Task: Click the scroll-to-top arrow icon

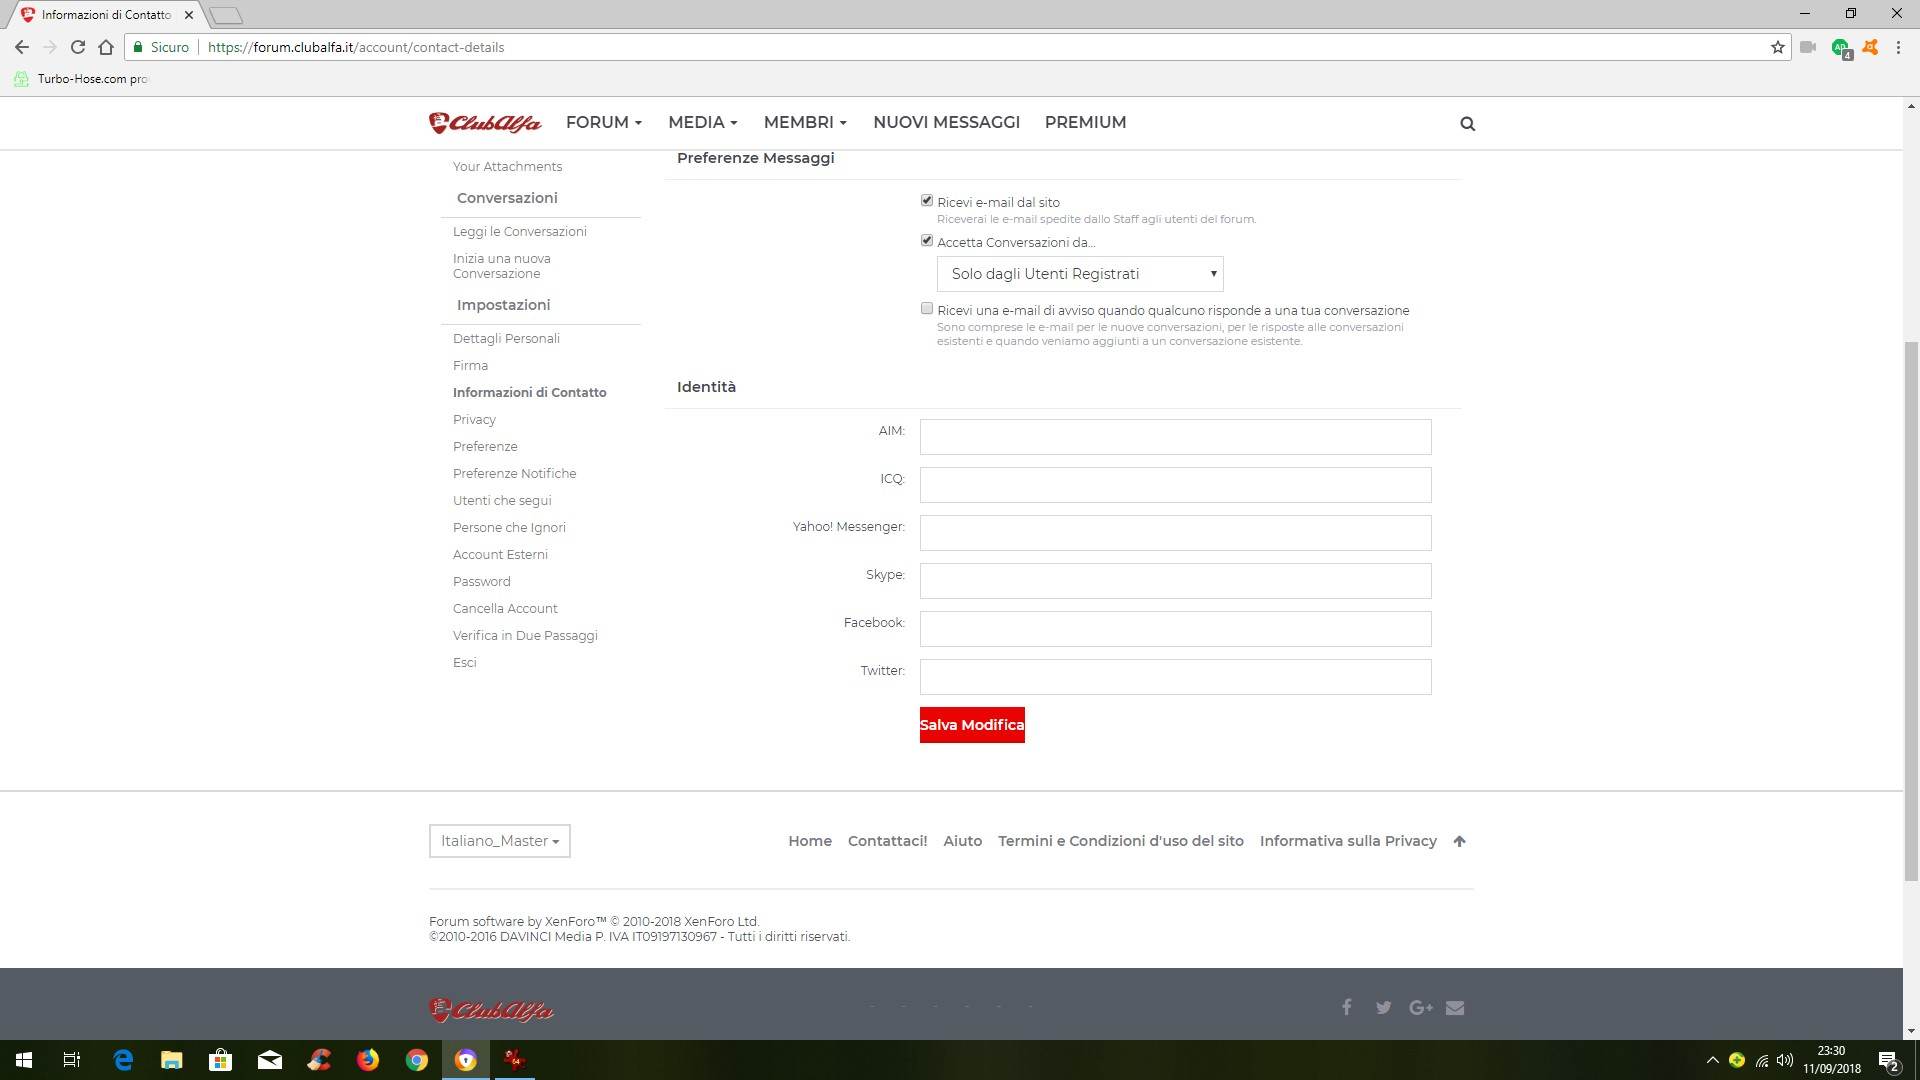Action: pyautogui.click(x=1459, y=841)
